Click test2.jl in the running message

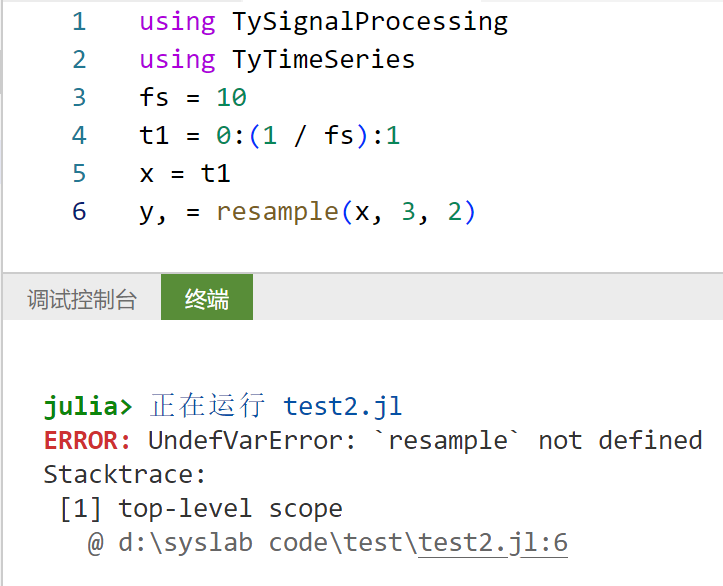click(x=343, y=406)
